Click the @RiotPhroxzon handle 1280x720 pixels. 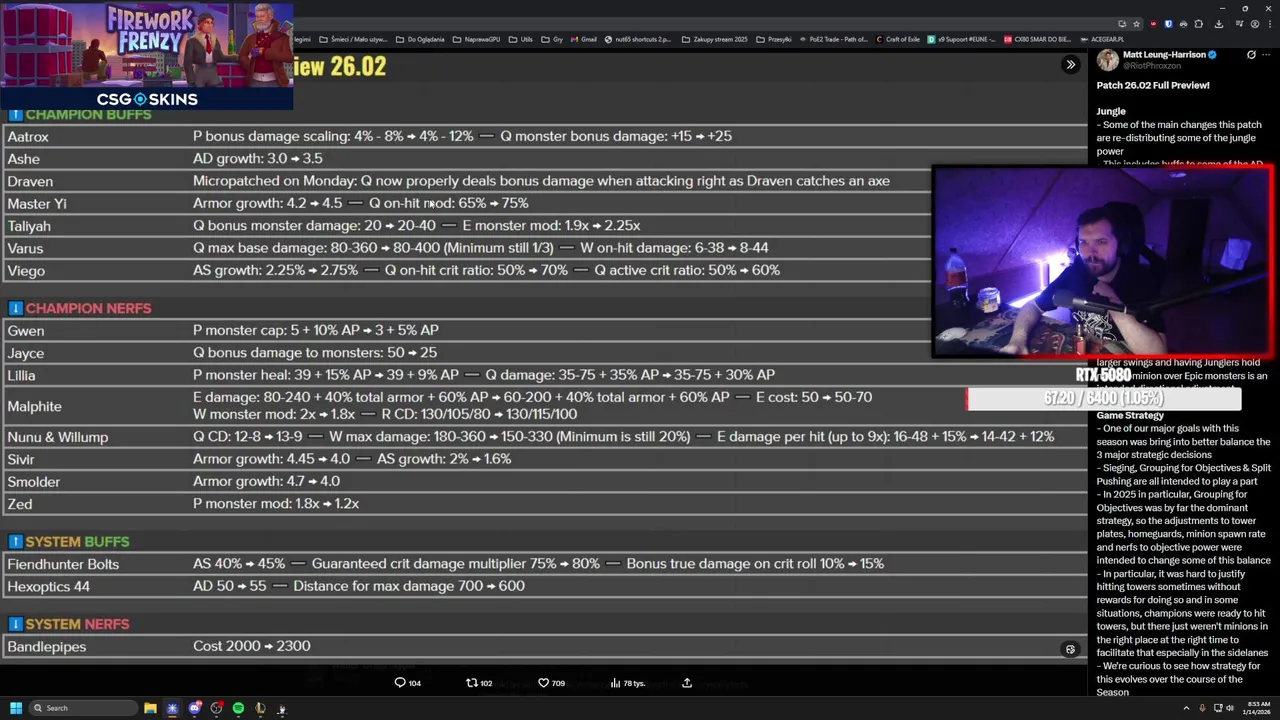[x=1152, y=66]
